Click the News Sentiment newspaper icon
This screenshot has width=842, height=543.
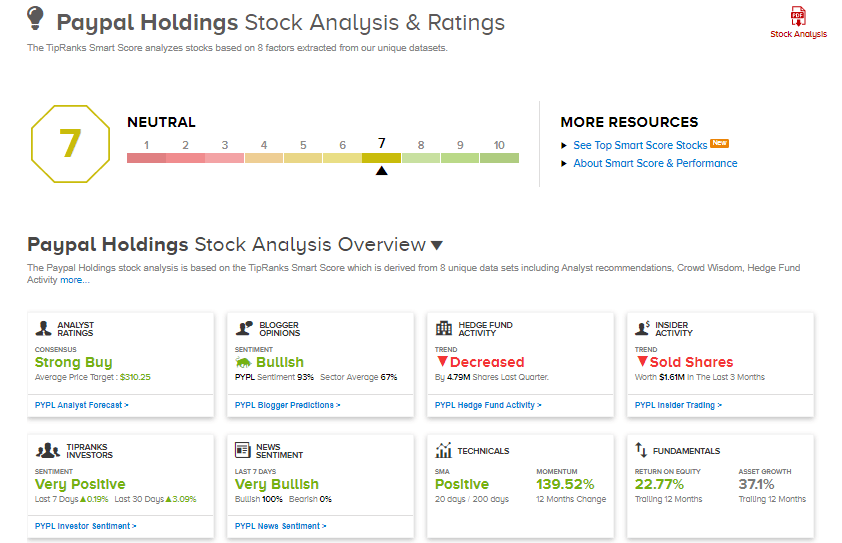coord(243,450)
